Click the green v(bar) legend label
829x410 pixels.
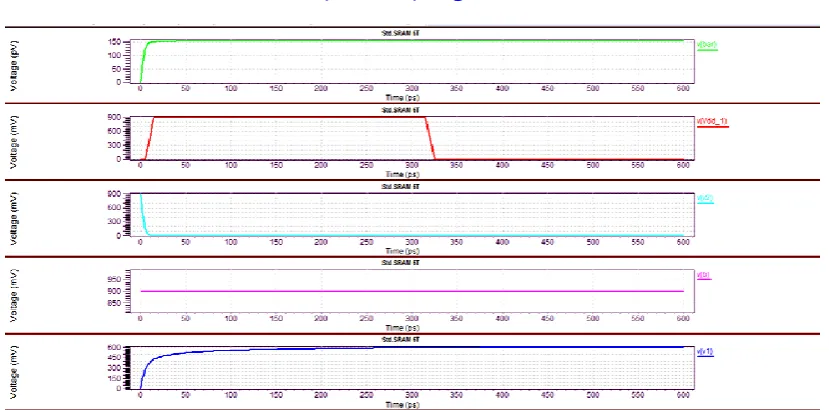707,44
